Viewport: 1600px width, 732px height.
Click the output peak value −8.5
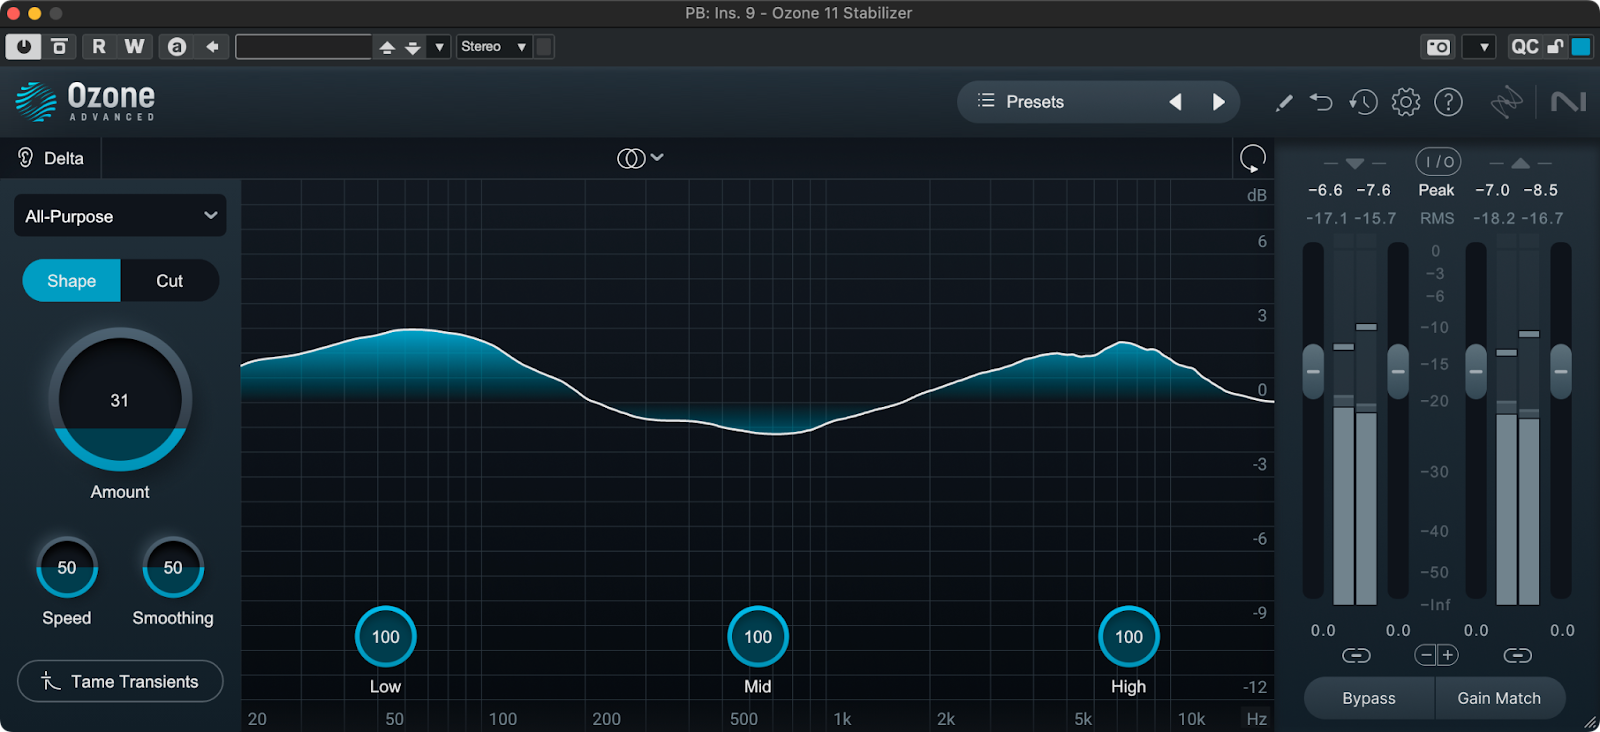tap(1540, 190)
